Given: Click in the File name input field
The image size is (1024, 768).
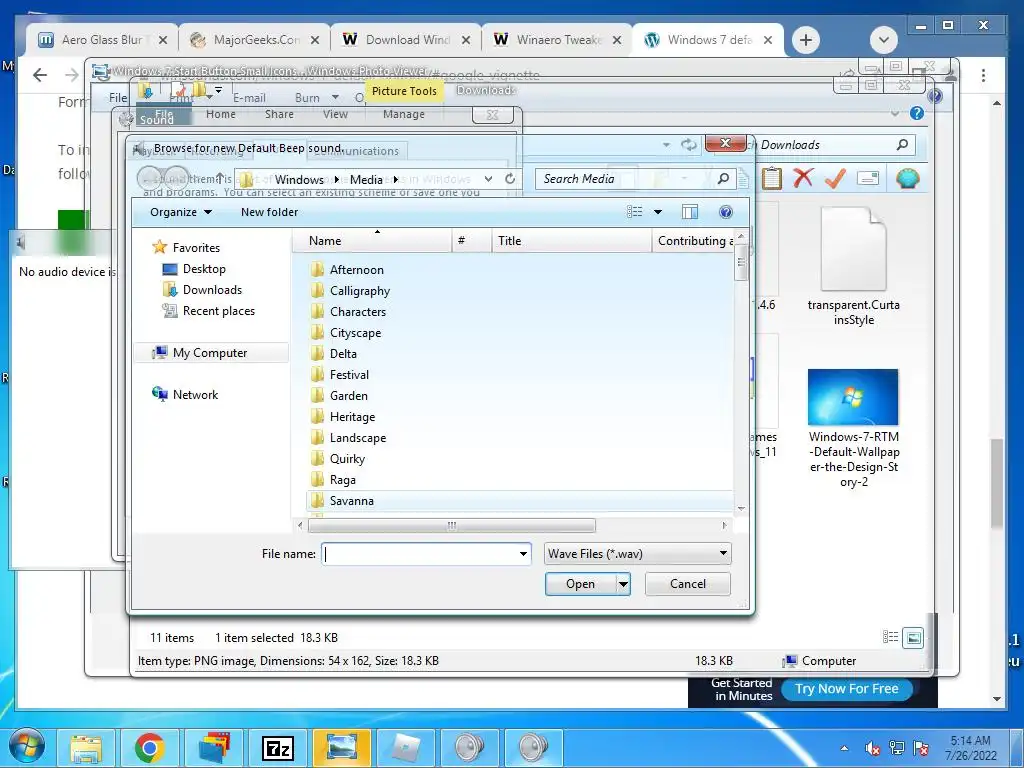Looking at the screenshot, I should pos(419,554).
